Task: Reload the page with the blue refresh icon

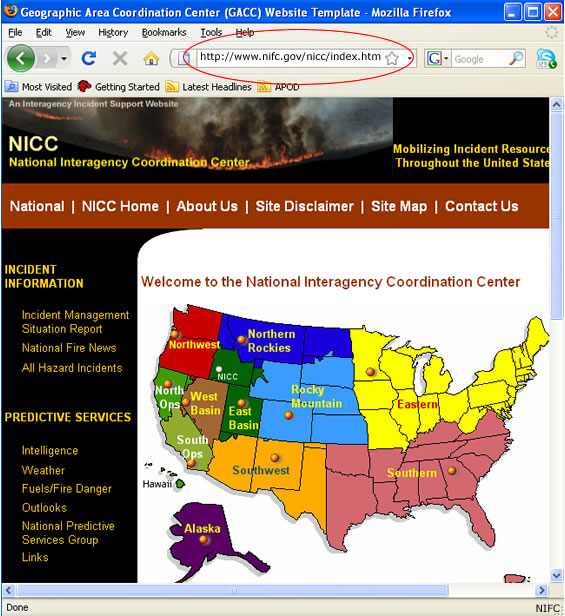Action: [x=89, y=59]
